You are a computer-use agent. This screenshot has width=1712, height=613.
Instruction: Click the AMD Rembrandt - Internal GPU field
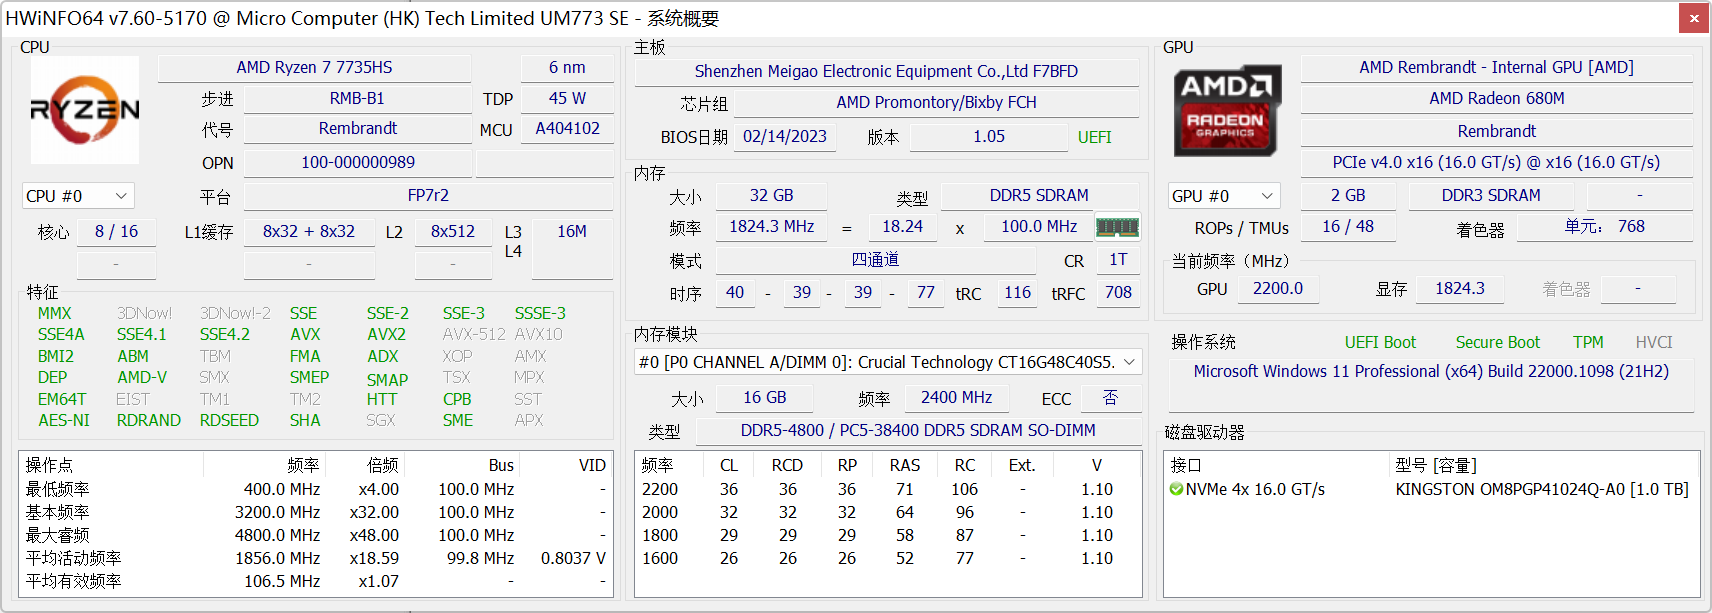coord(1496,67)
